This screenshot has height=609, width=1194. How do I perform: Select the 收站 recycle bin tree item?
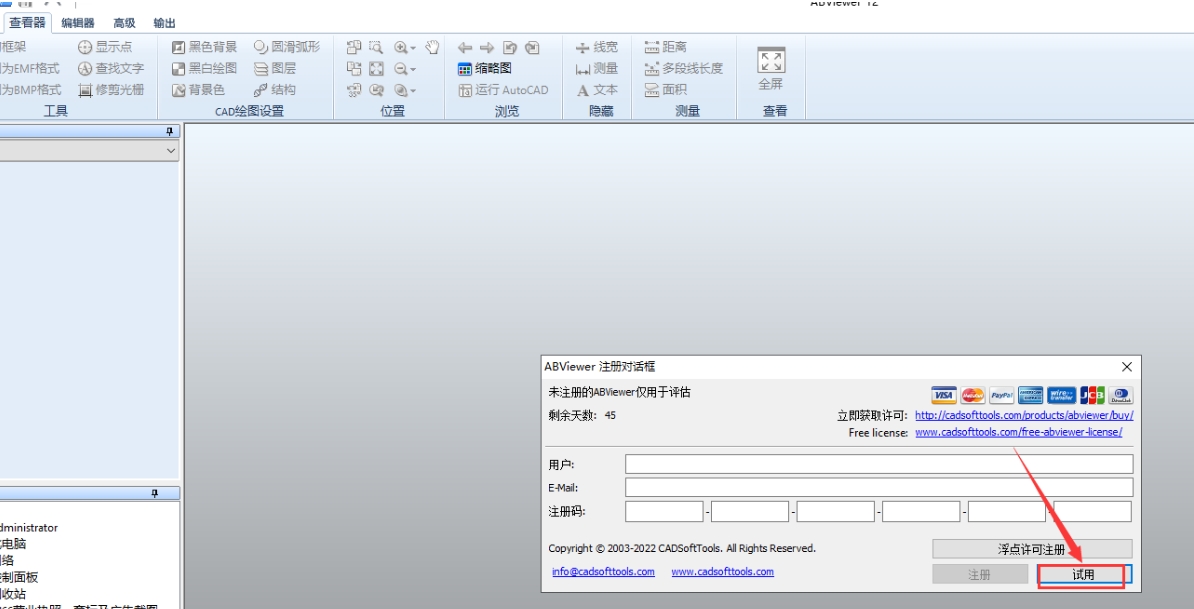[13, 594]
